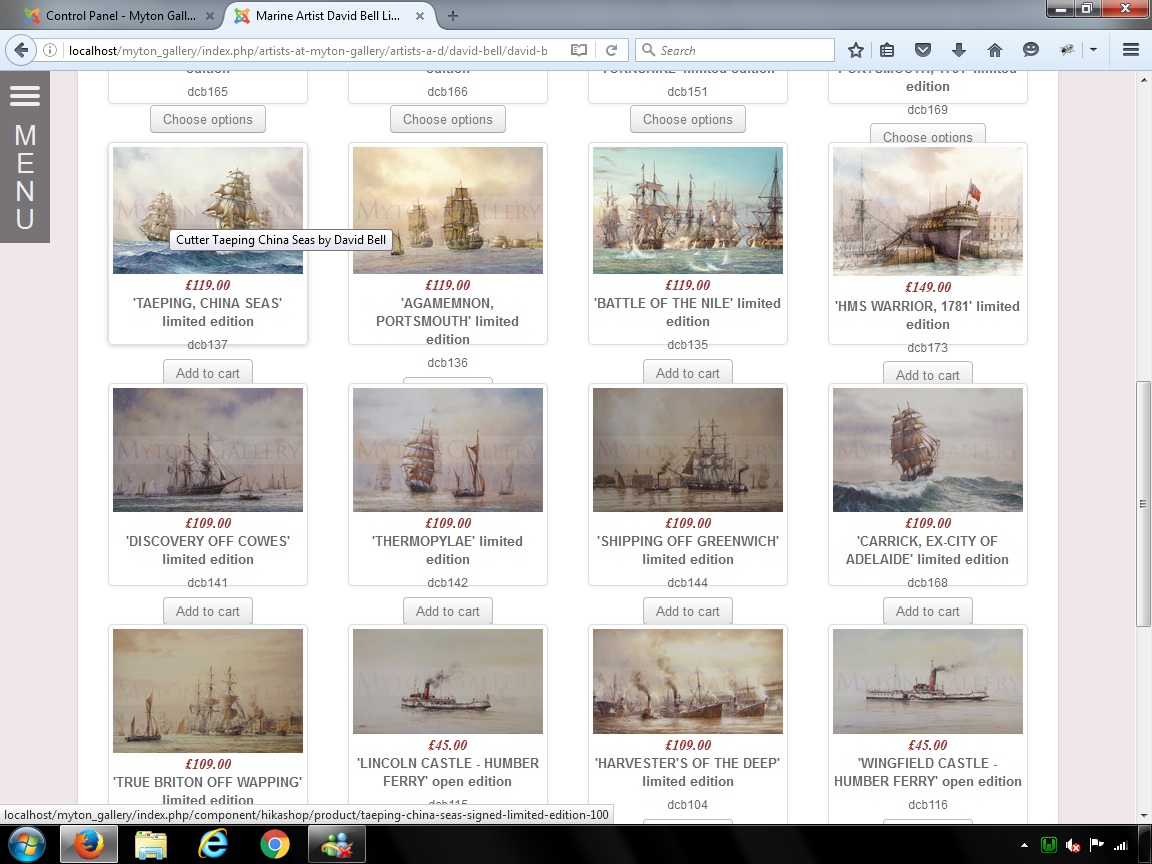Open 'WINGFIELD CASTLE - HUMBER FERRY' title link
Image resolution: width=1152 pixels, height=864 pixels.
[x=927, y=772]
